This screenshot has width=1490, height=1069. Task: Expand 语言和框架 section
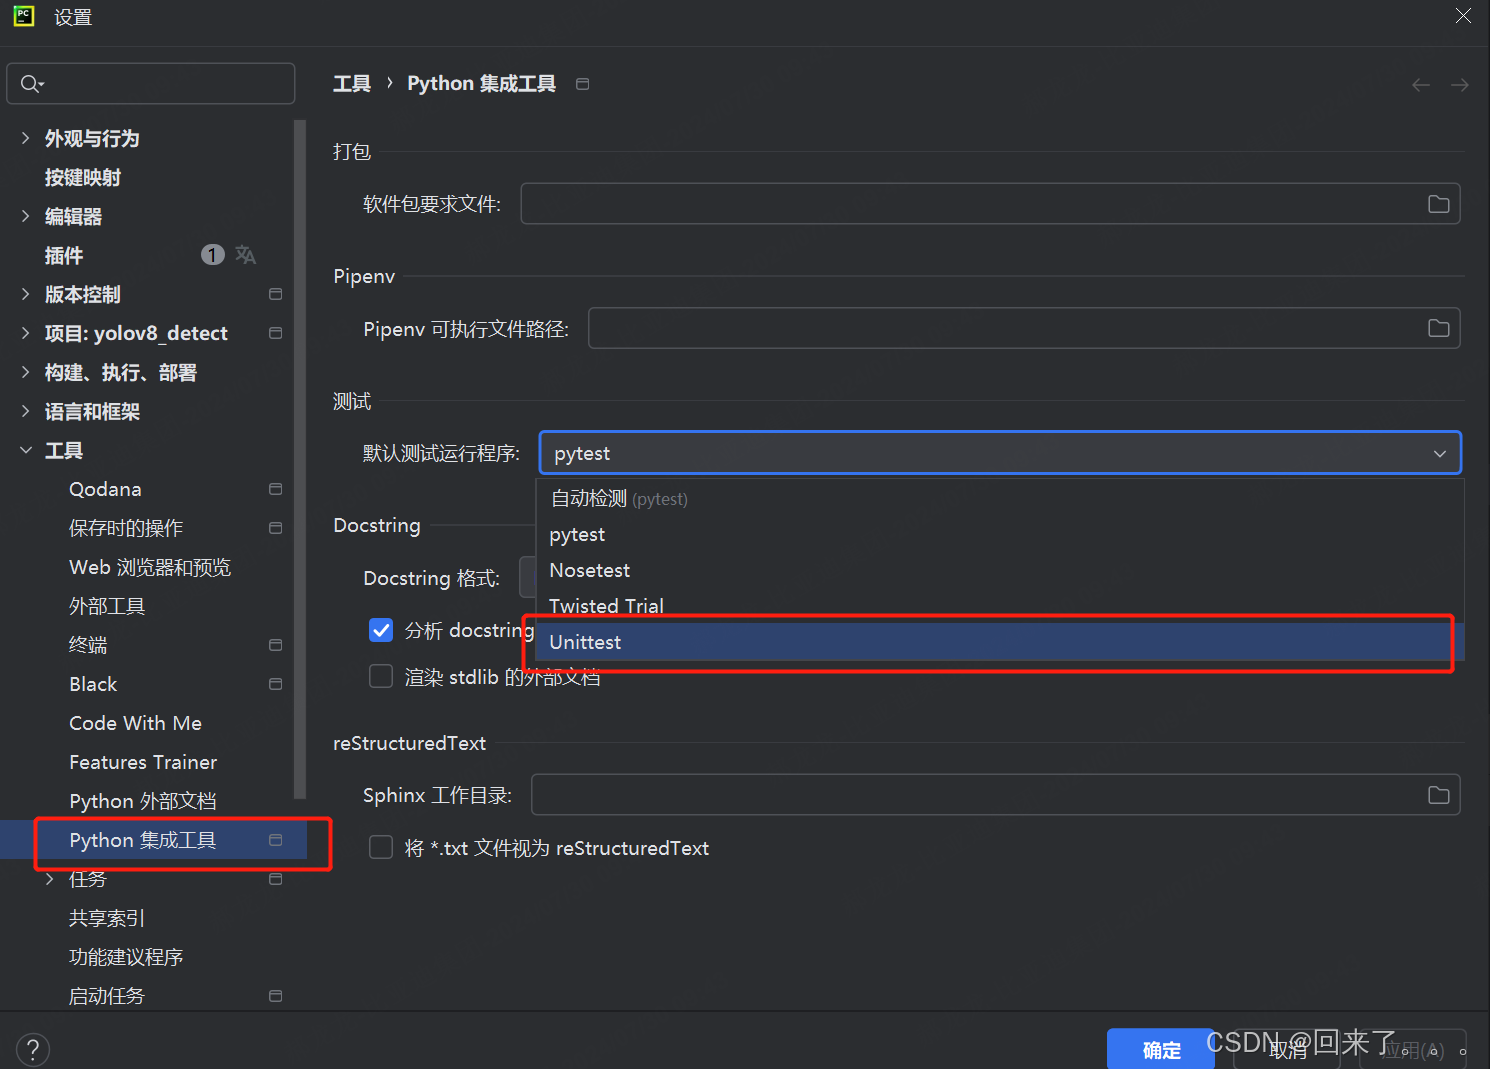point(26,411)
